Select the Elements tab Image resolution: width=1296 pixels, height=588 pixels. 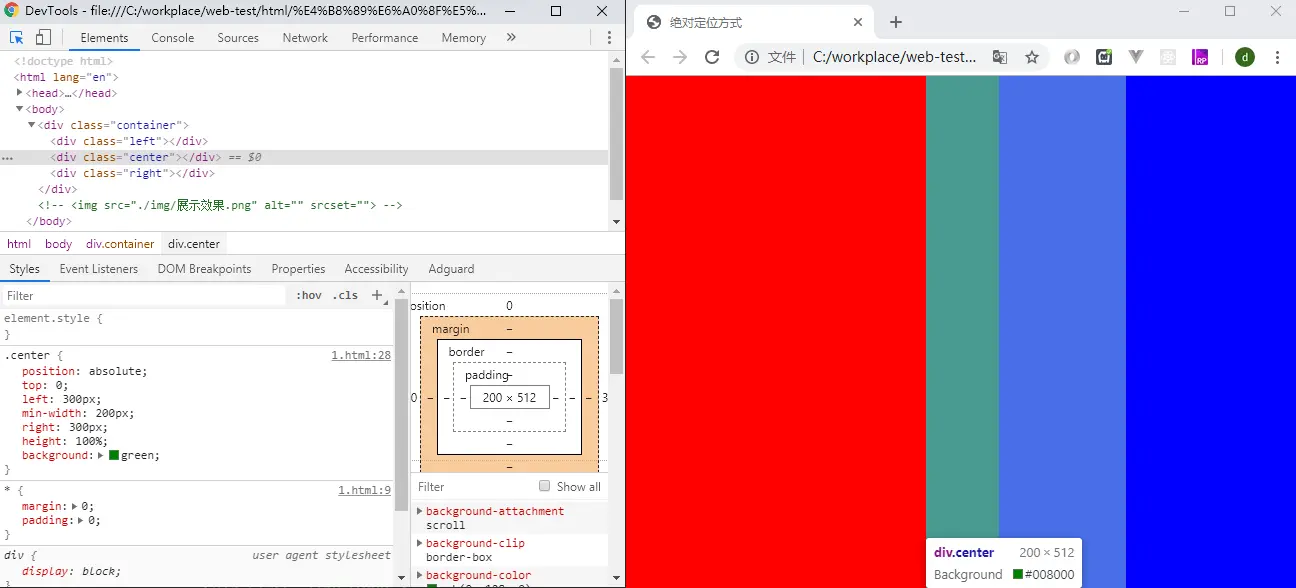tap(105, 37)
